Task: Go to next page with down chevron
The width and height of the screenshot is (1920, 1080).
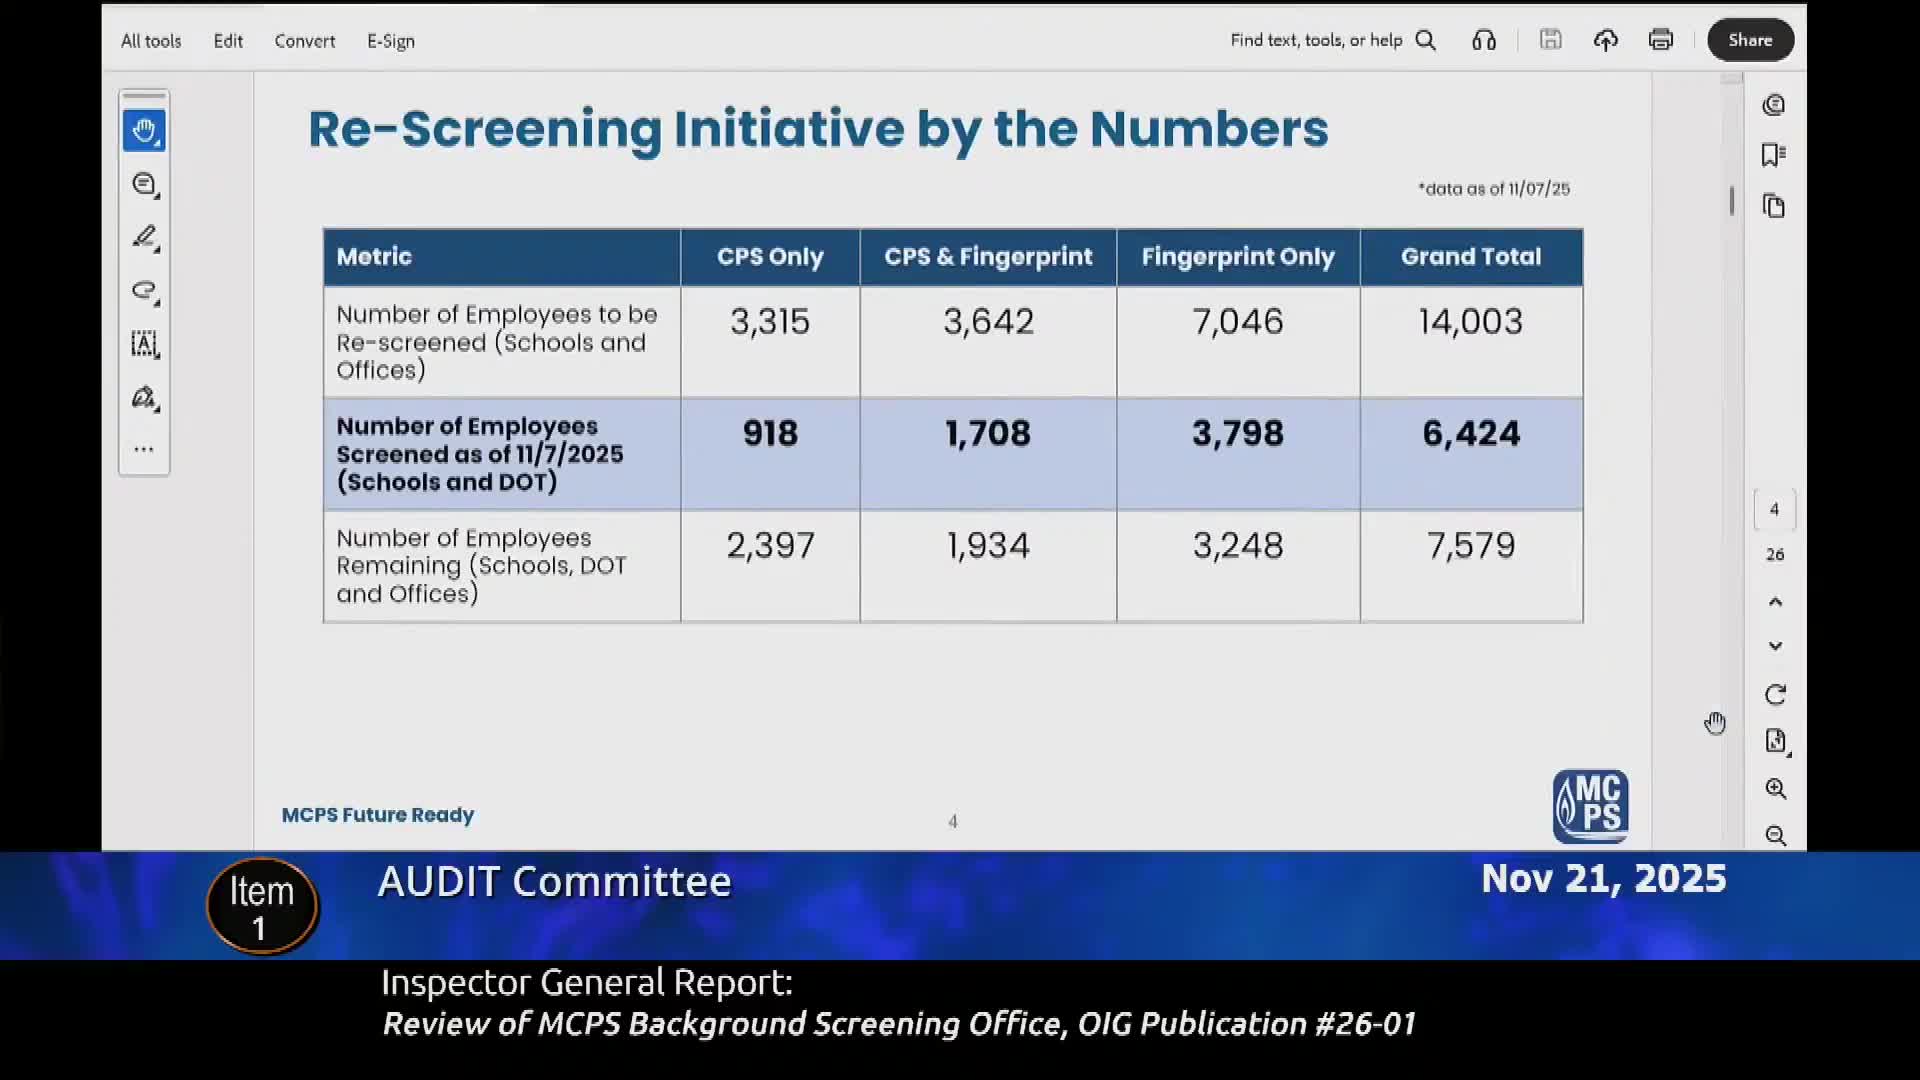Action: coord(1776,645)
